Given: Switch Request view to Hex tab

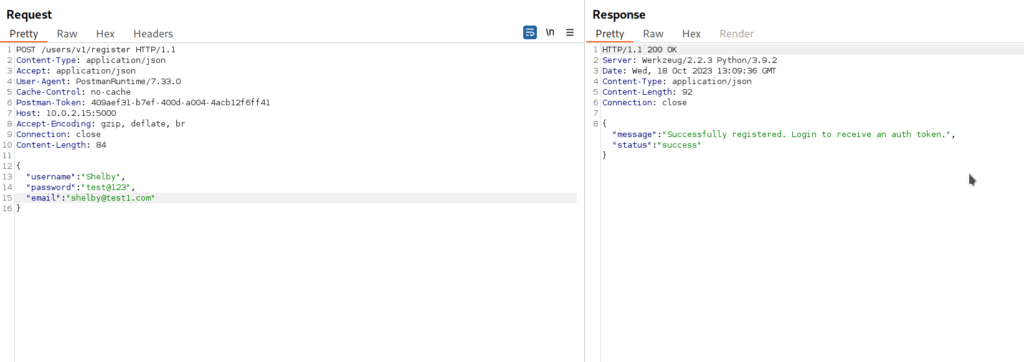Looking at the screenshot, I should point(105,34).
